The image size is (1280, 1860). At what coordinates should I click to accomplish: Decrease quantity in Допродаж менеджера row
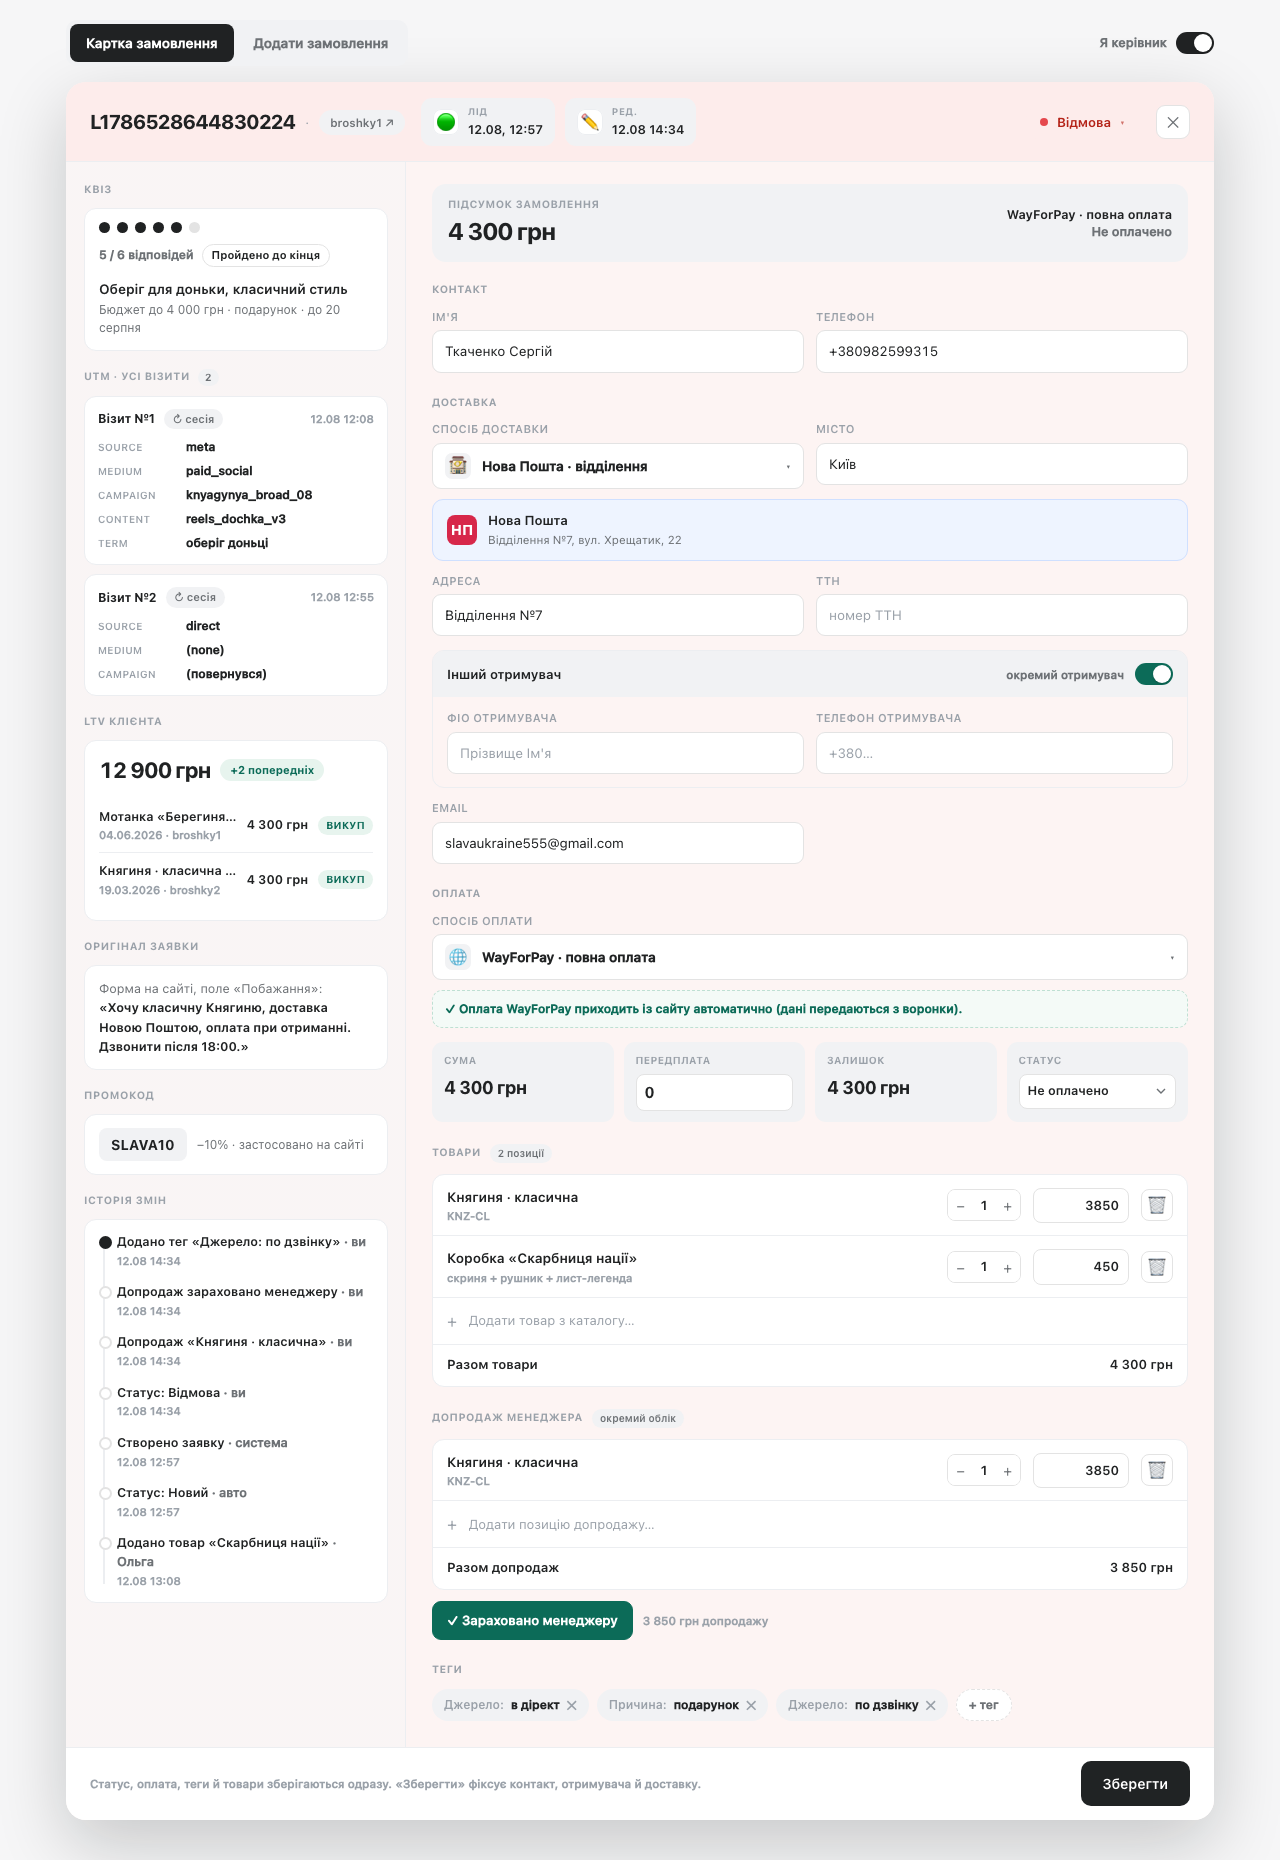pos(961,1471)
